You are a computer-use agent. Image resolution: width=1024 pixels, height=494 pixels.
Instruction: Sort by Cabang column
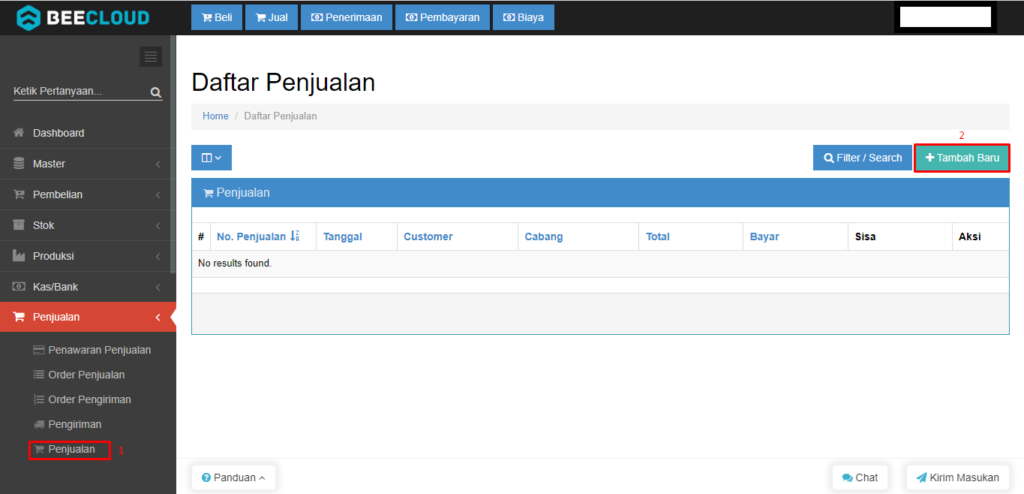point(543,237)
